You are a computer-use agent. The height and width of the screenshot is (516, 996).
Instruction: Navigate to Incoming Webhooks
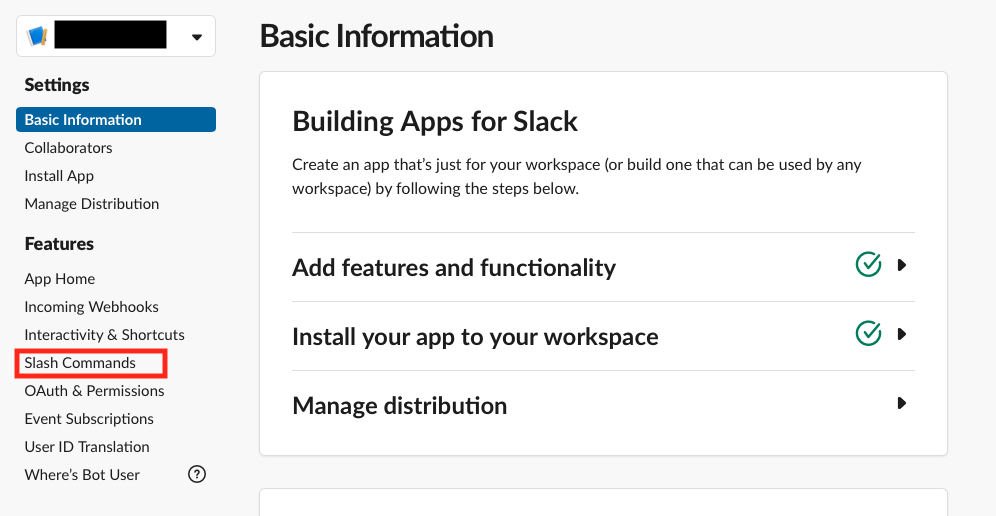pos(91,306)
